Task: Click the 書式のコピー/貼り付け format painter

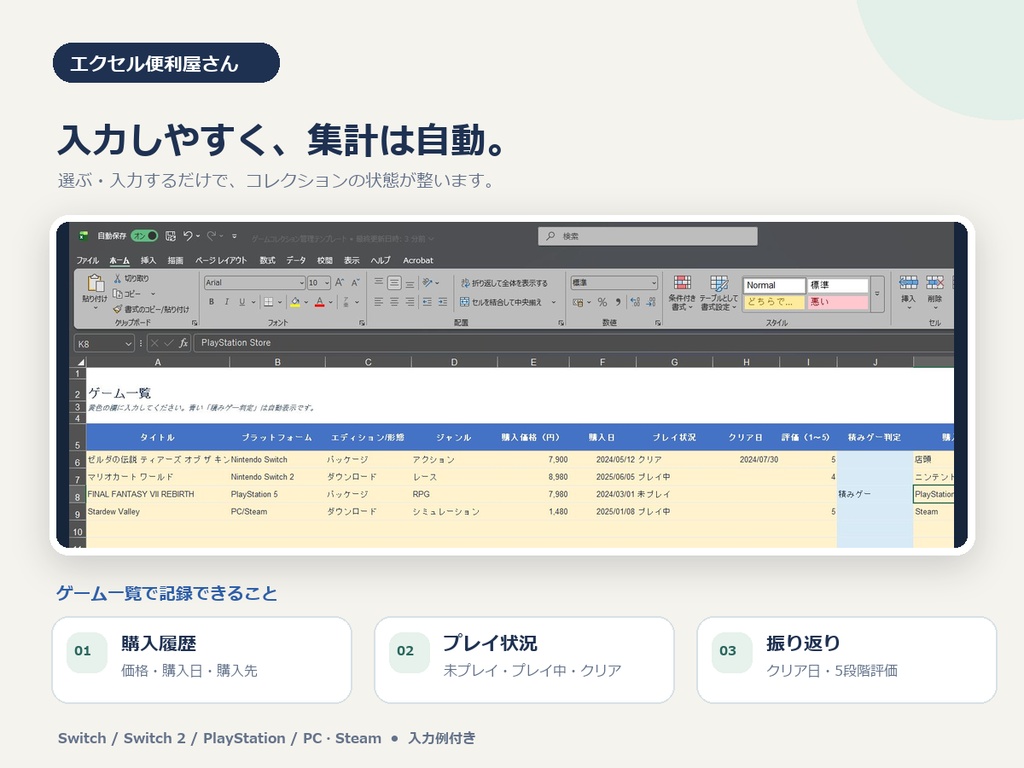Action: point(151,309)
